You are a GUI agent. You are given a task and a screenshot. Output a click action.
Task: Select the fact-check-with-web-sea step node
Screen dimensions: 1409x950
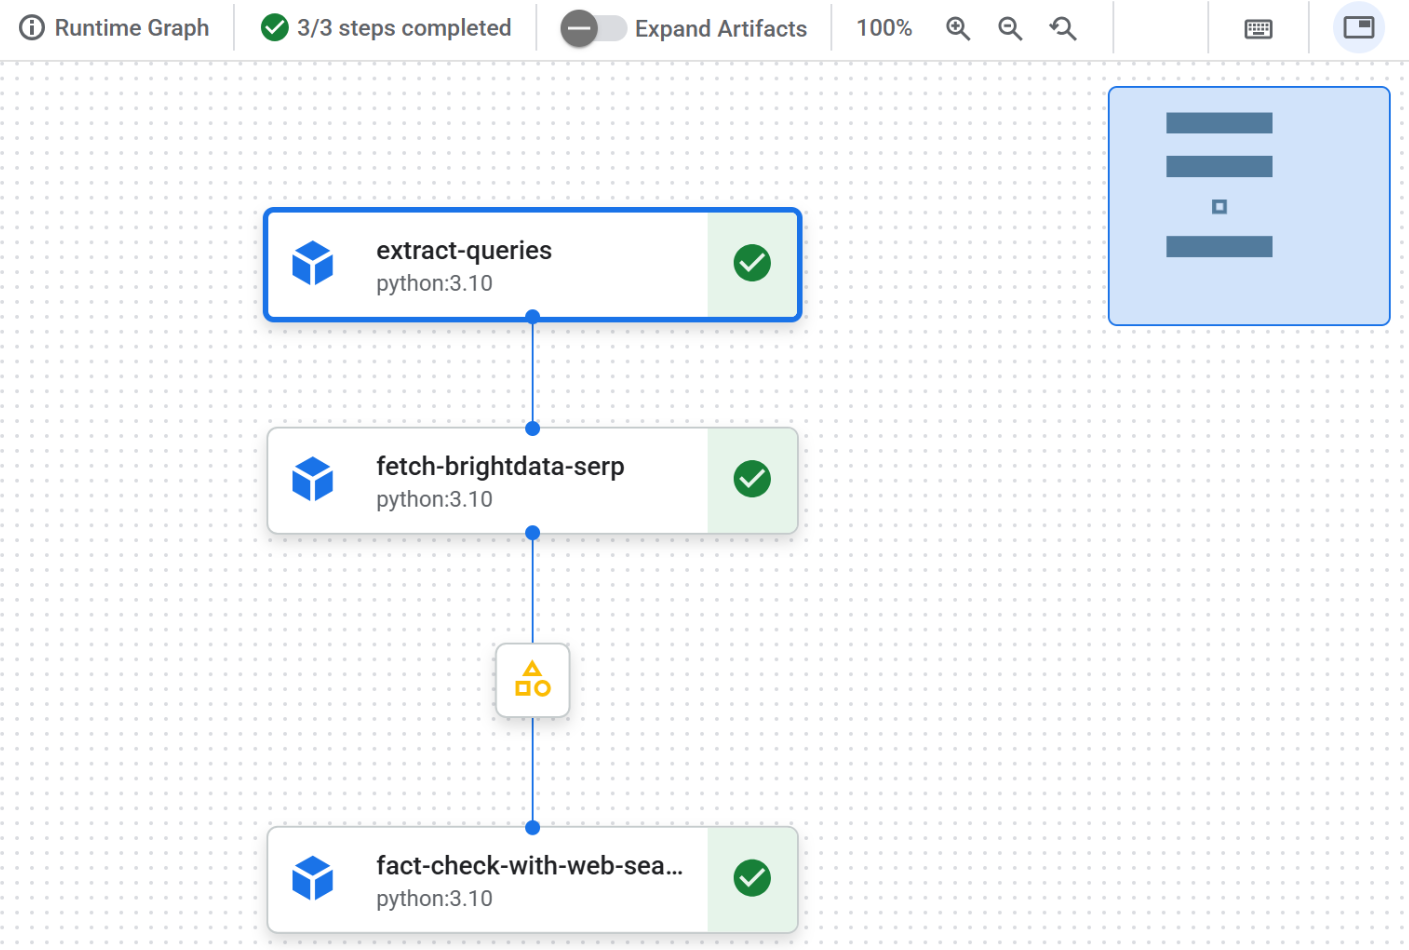tap(500, 880)
